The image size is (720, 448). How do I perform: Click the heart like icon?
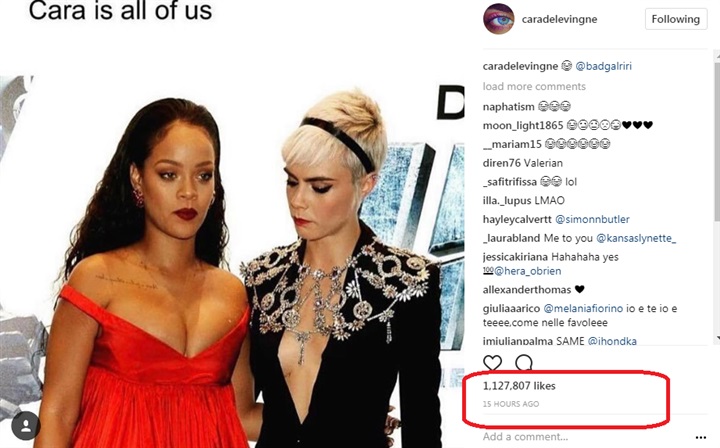[x=492, y=363]
